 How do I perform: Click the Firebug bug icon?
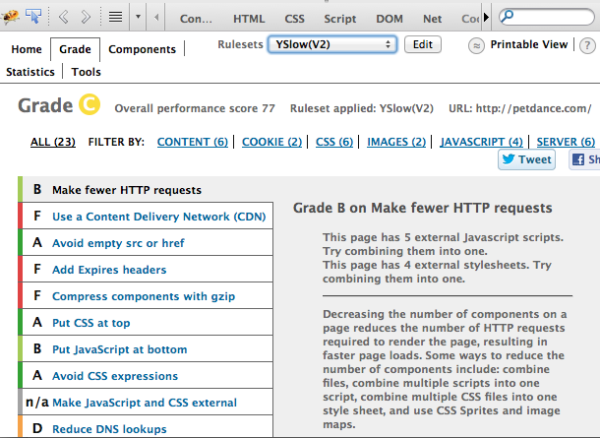pyautogui.click(x=10, y=16)
